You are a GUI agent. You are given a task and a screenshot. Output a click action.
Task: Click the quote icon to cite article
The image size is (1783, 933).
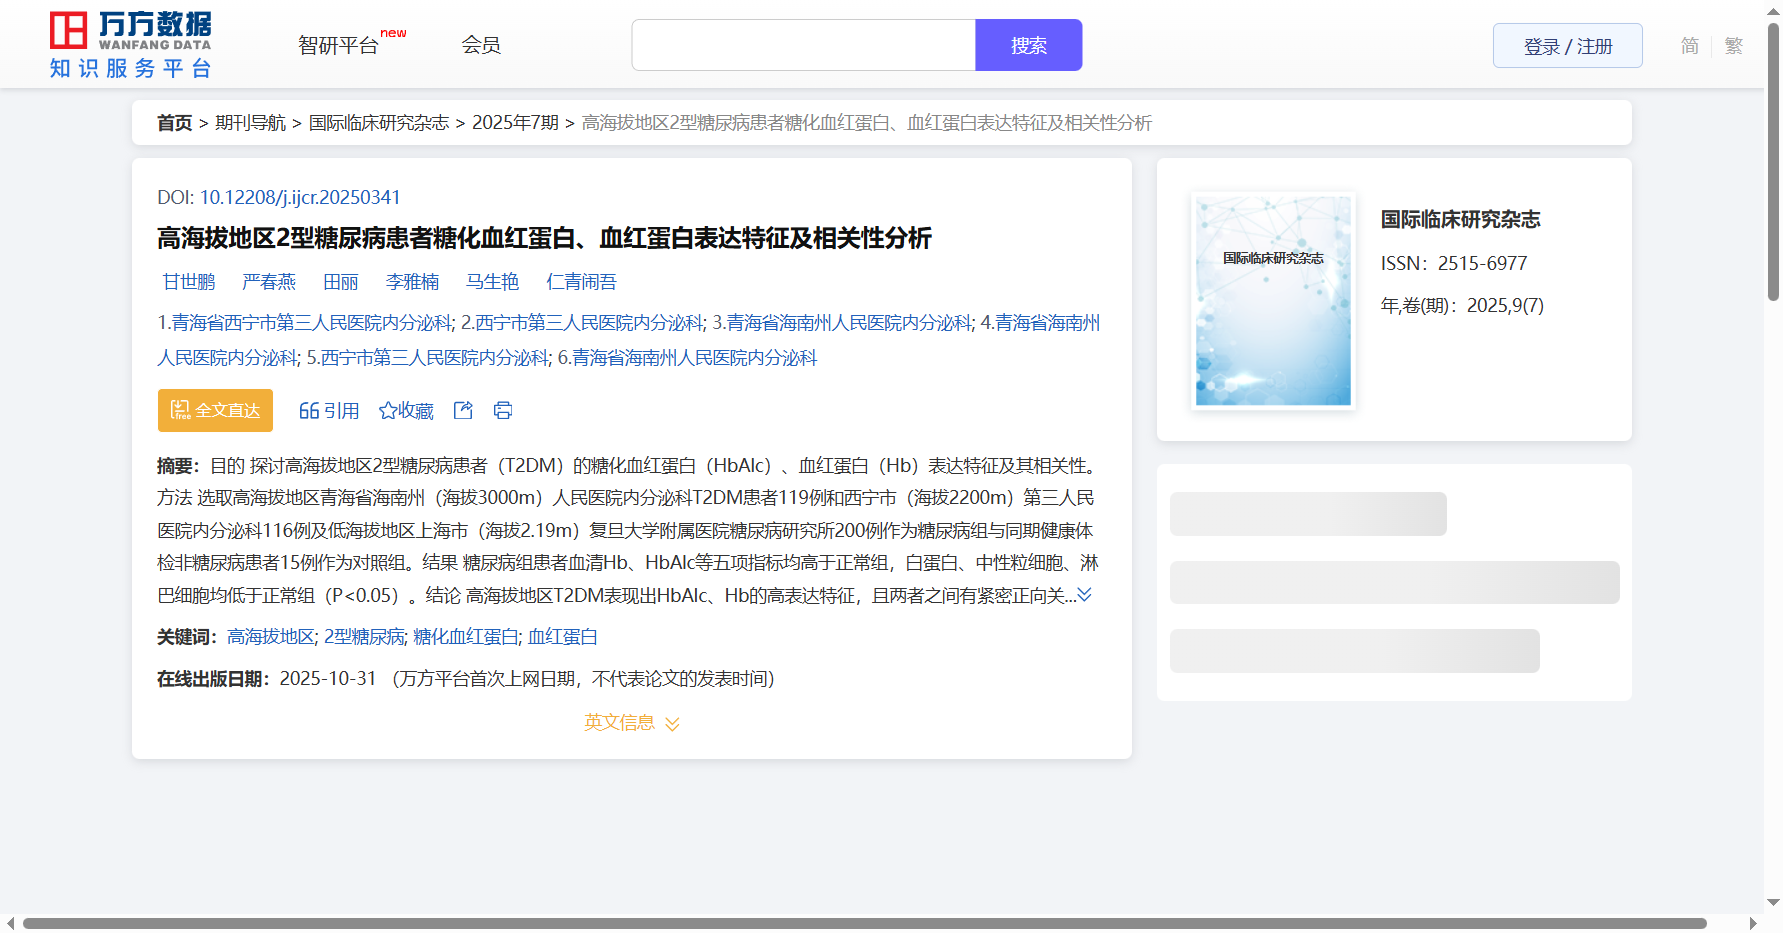(x=328, y=411)
